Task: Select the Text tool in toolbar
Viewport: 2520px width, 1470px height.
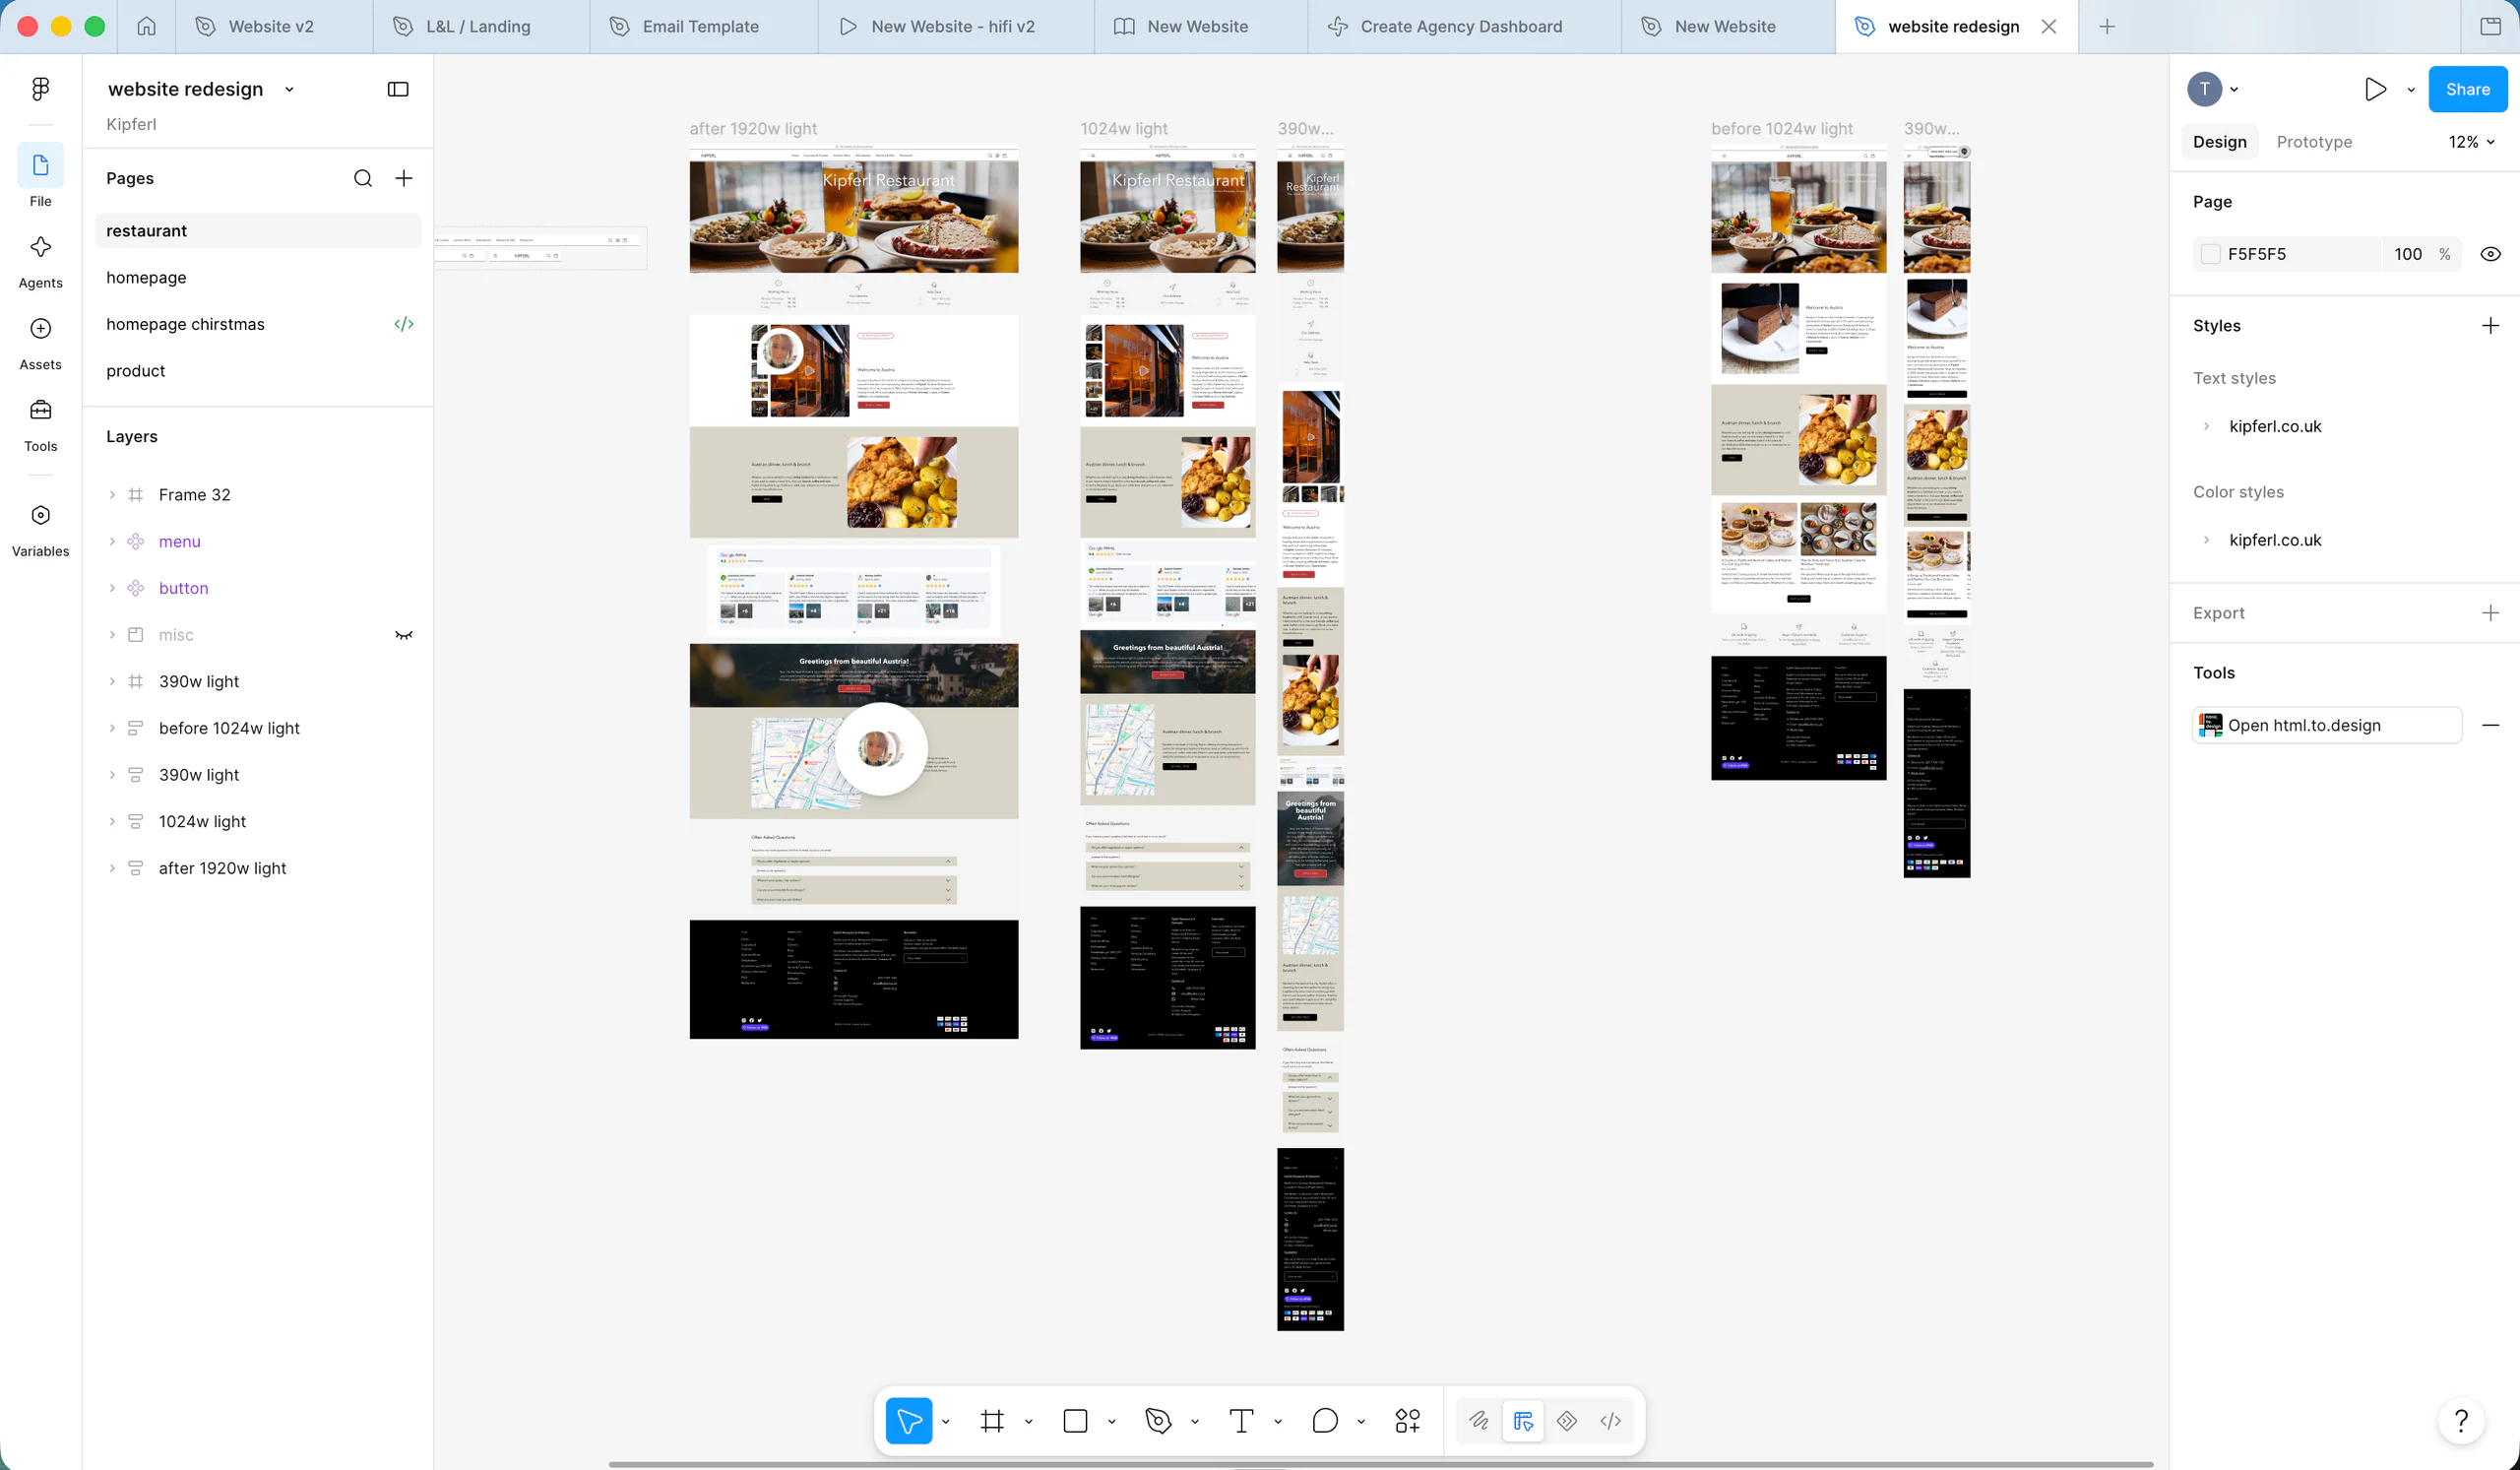Action: 1241,1421
